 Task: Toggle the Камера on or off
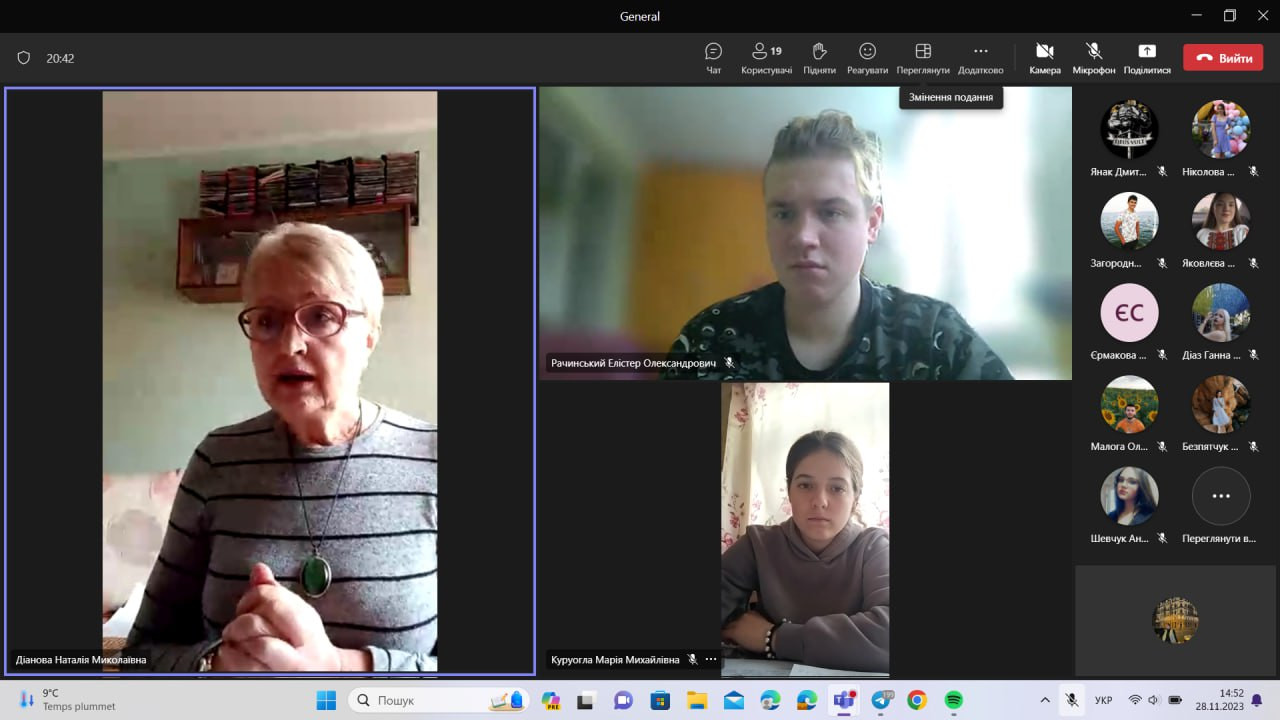click(x=1045, y=58)
